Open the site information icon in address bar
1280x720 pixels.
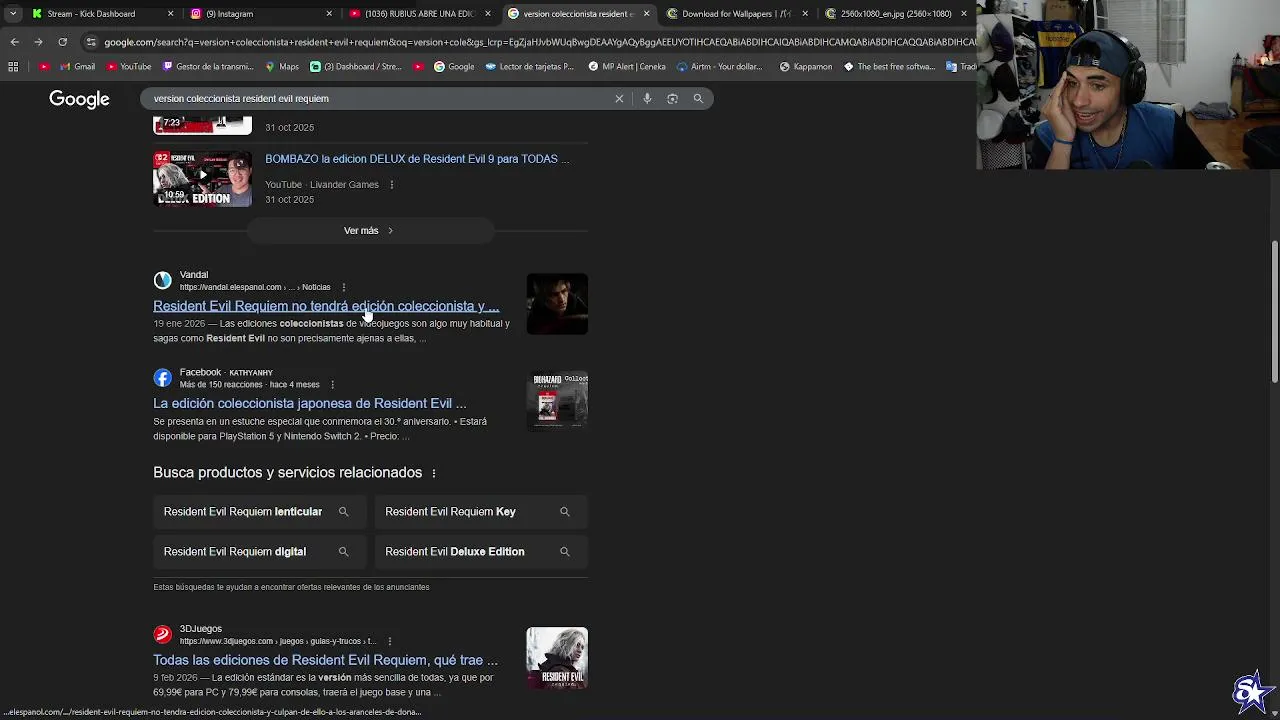coord(91,42)
